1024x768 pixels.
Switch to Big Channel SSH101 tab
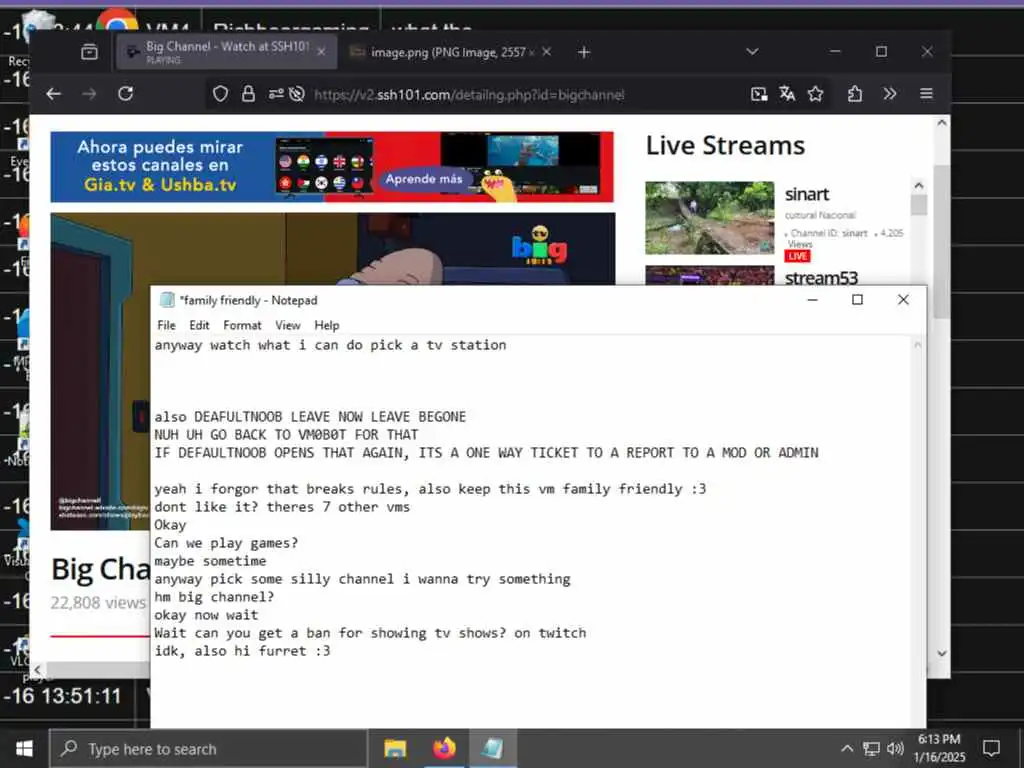pos(227,52)
